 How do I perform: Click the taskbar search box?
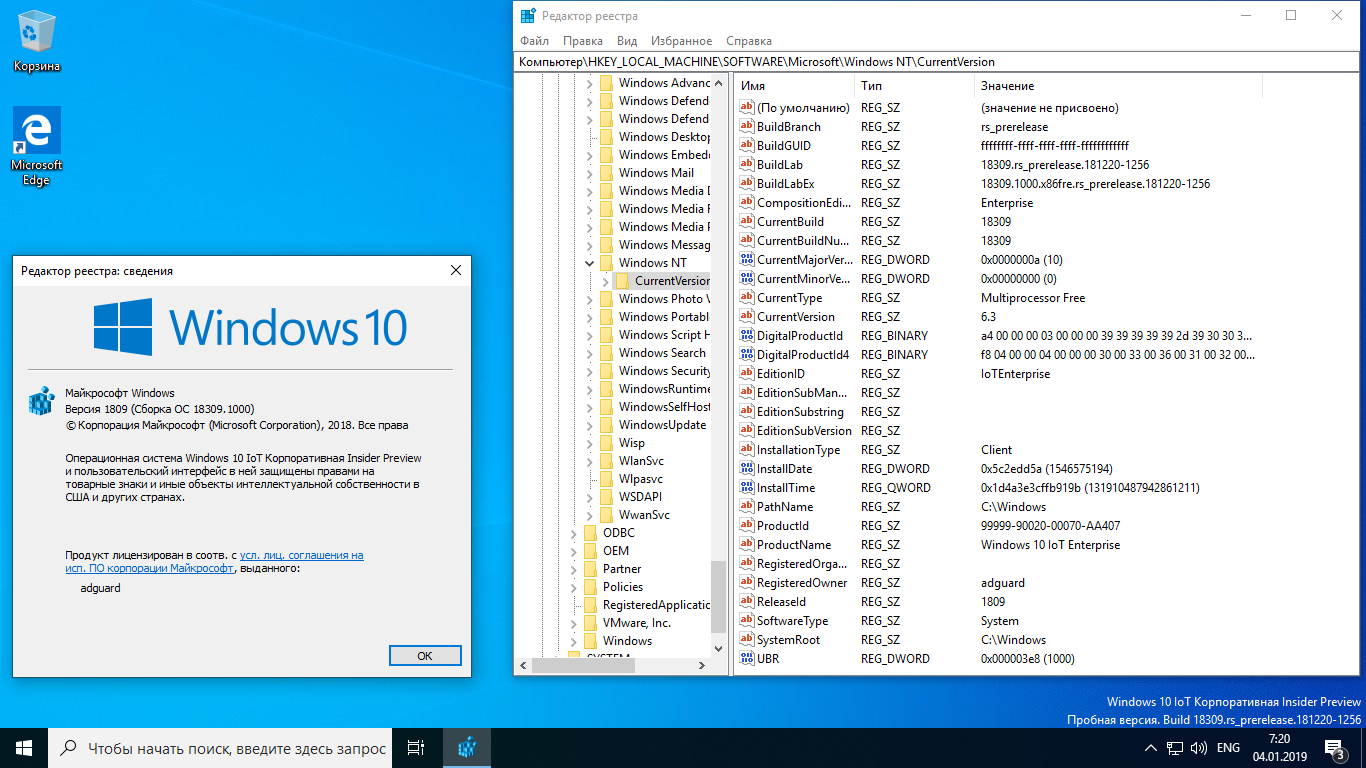point(220,747)
